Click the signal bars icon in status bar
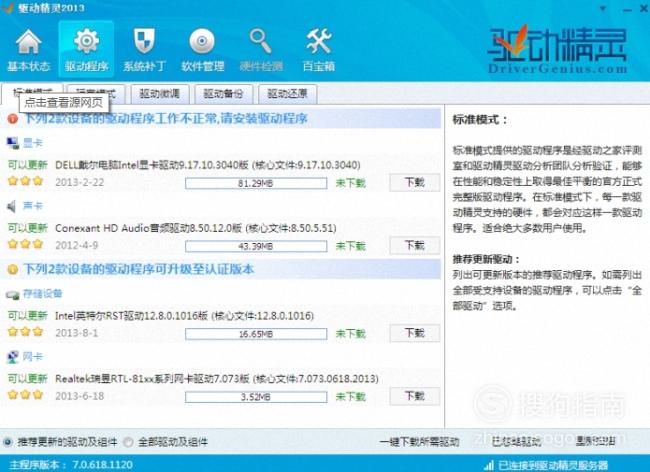This screenshot has width=650, height=472. (x=489, y=465)
